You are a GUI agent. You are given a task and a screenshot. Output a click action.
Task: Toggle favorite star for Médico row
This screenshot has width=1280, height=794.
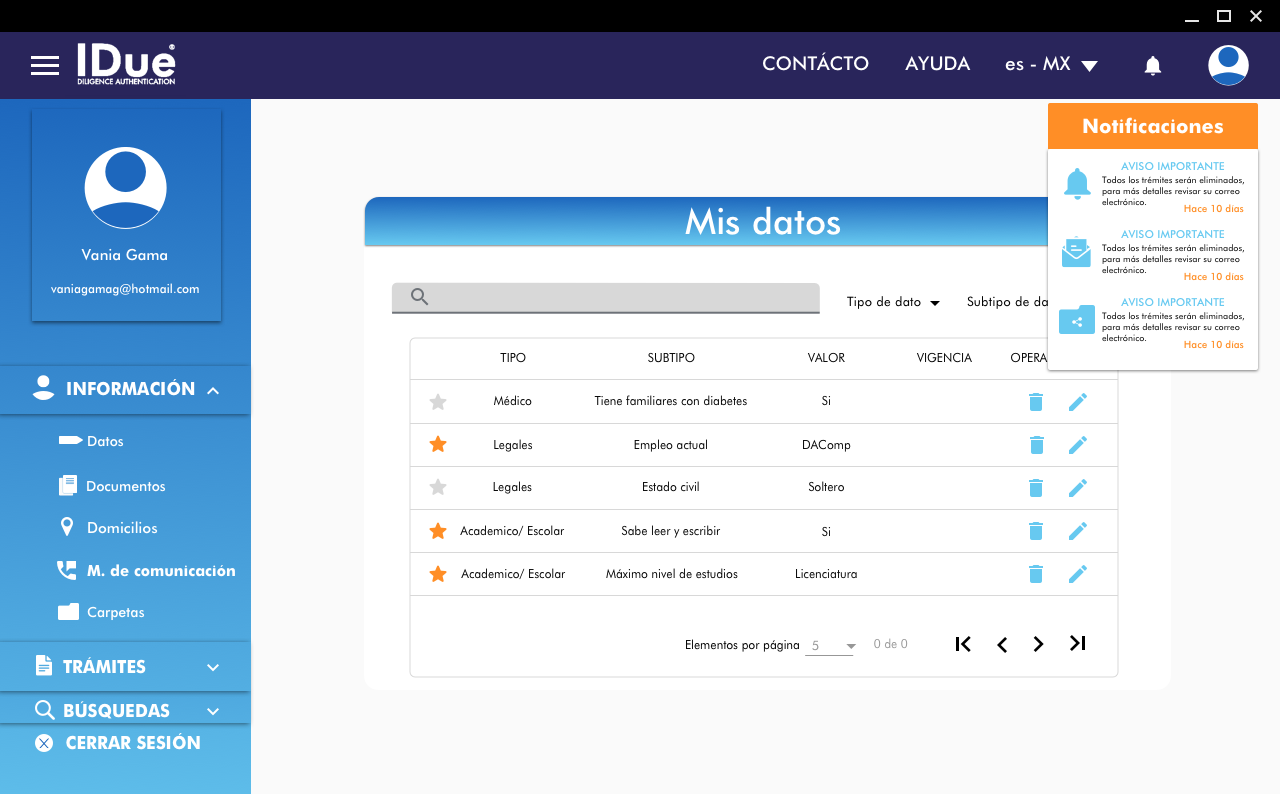(438, 402)
